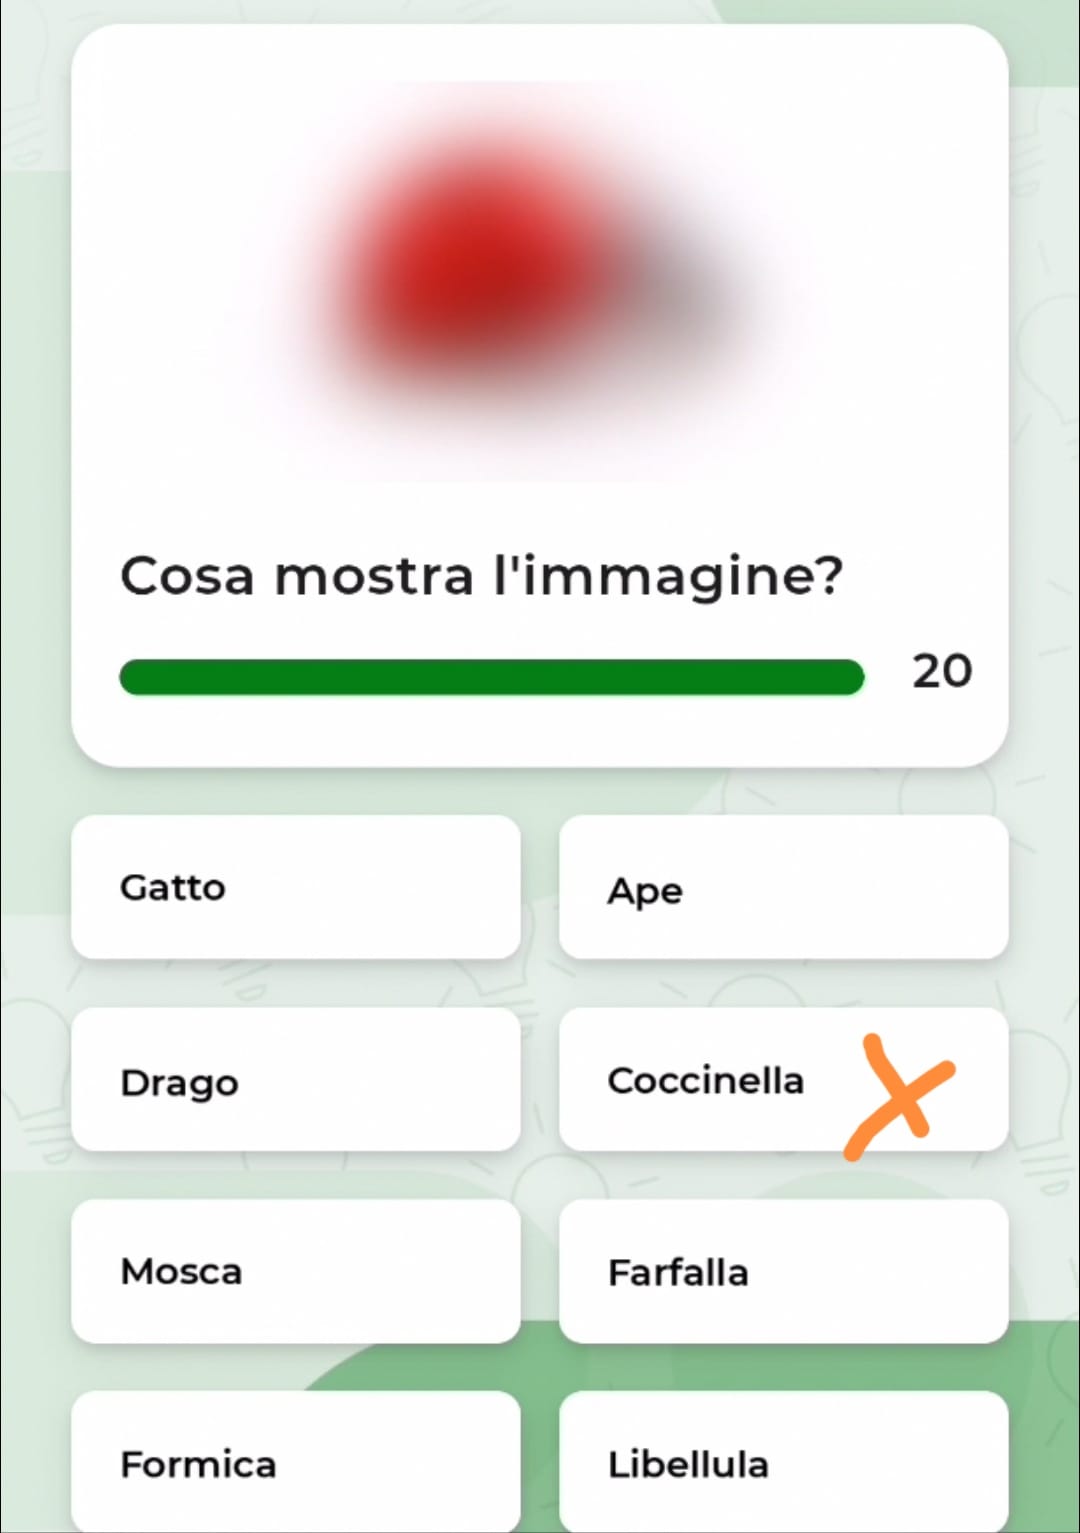This screenshot has height=1533, width=1080.
Task: Click the countdown number 20
Action: click(941, 671)
